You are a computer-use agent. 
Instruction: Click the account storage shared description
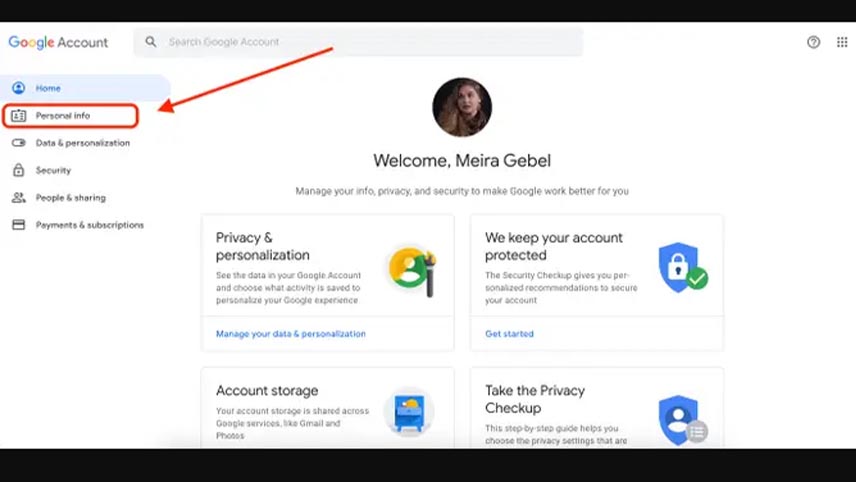pos(292,423)
